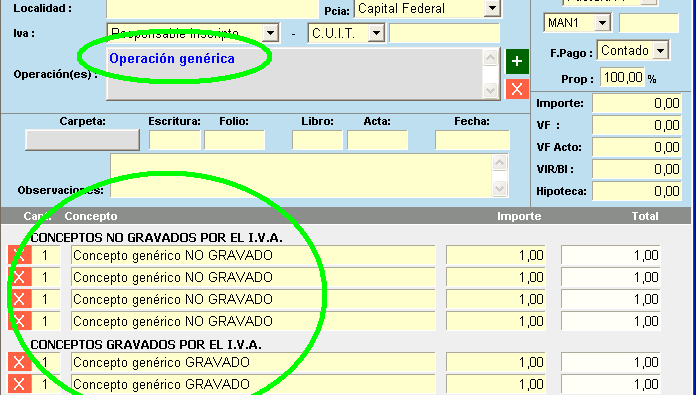Edit quantity of first NO GRAVADO row
The height and width of the screenshot is (395, 696).
coord(45,256)
